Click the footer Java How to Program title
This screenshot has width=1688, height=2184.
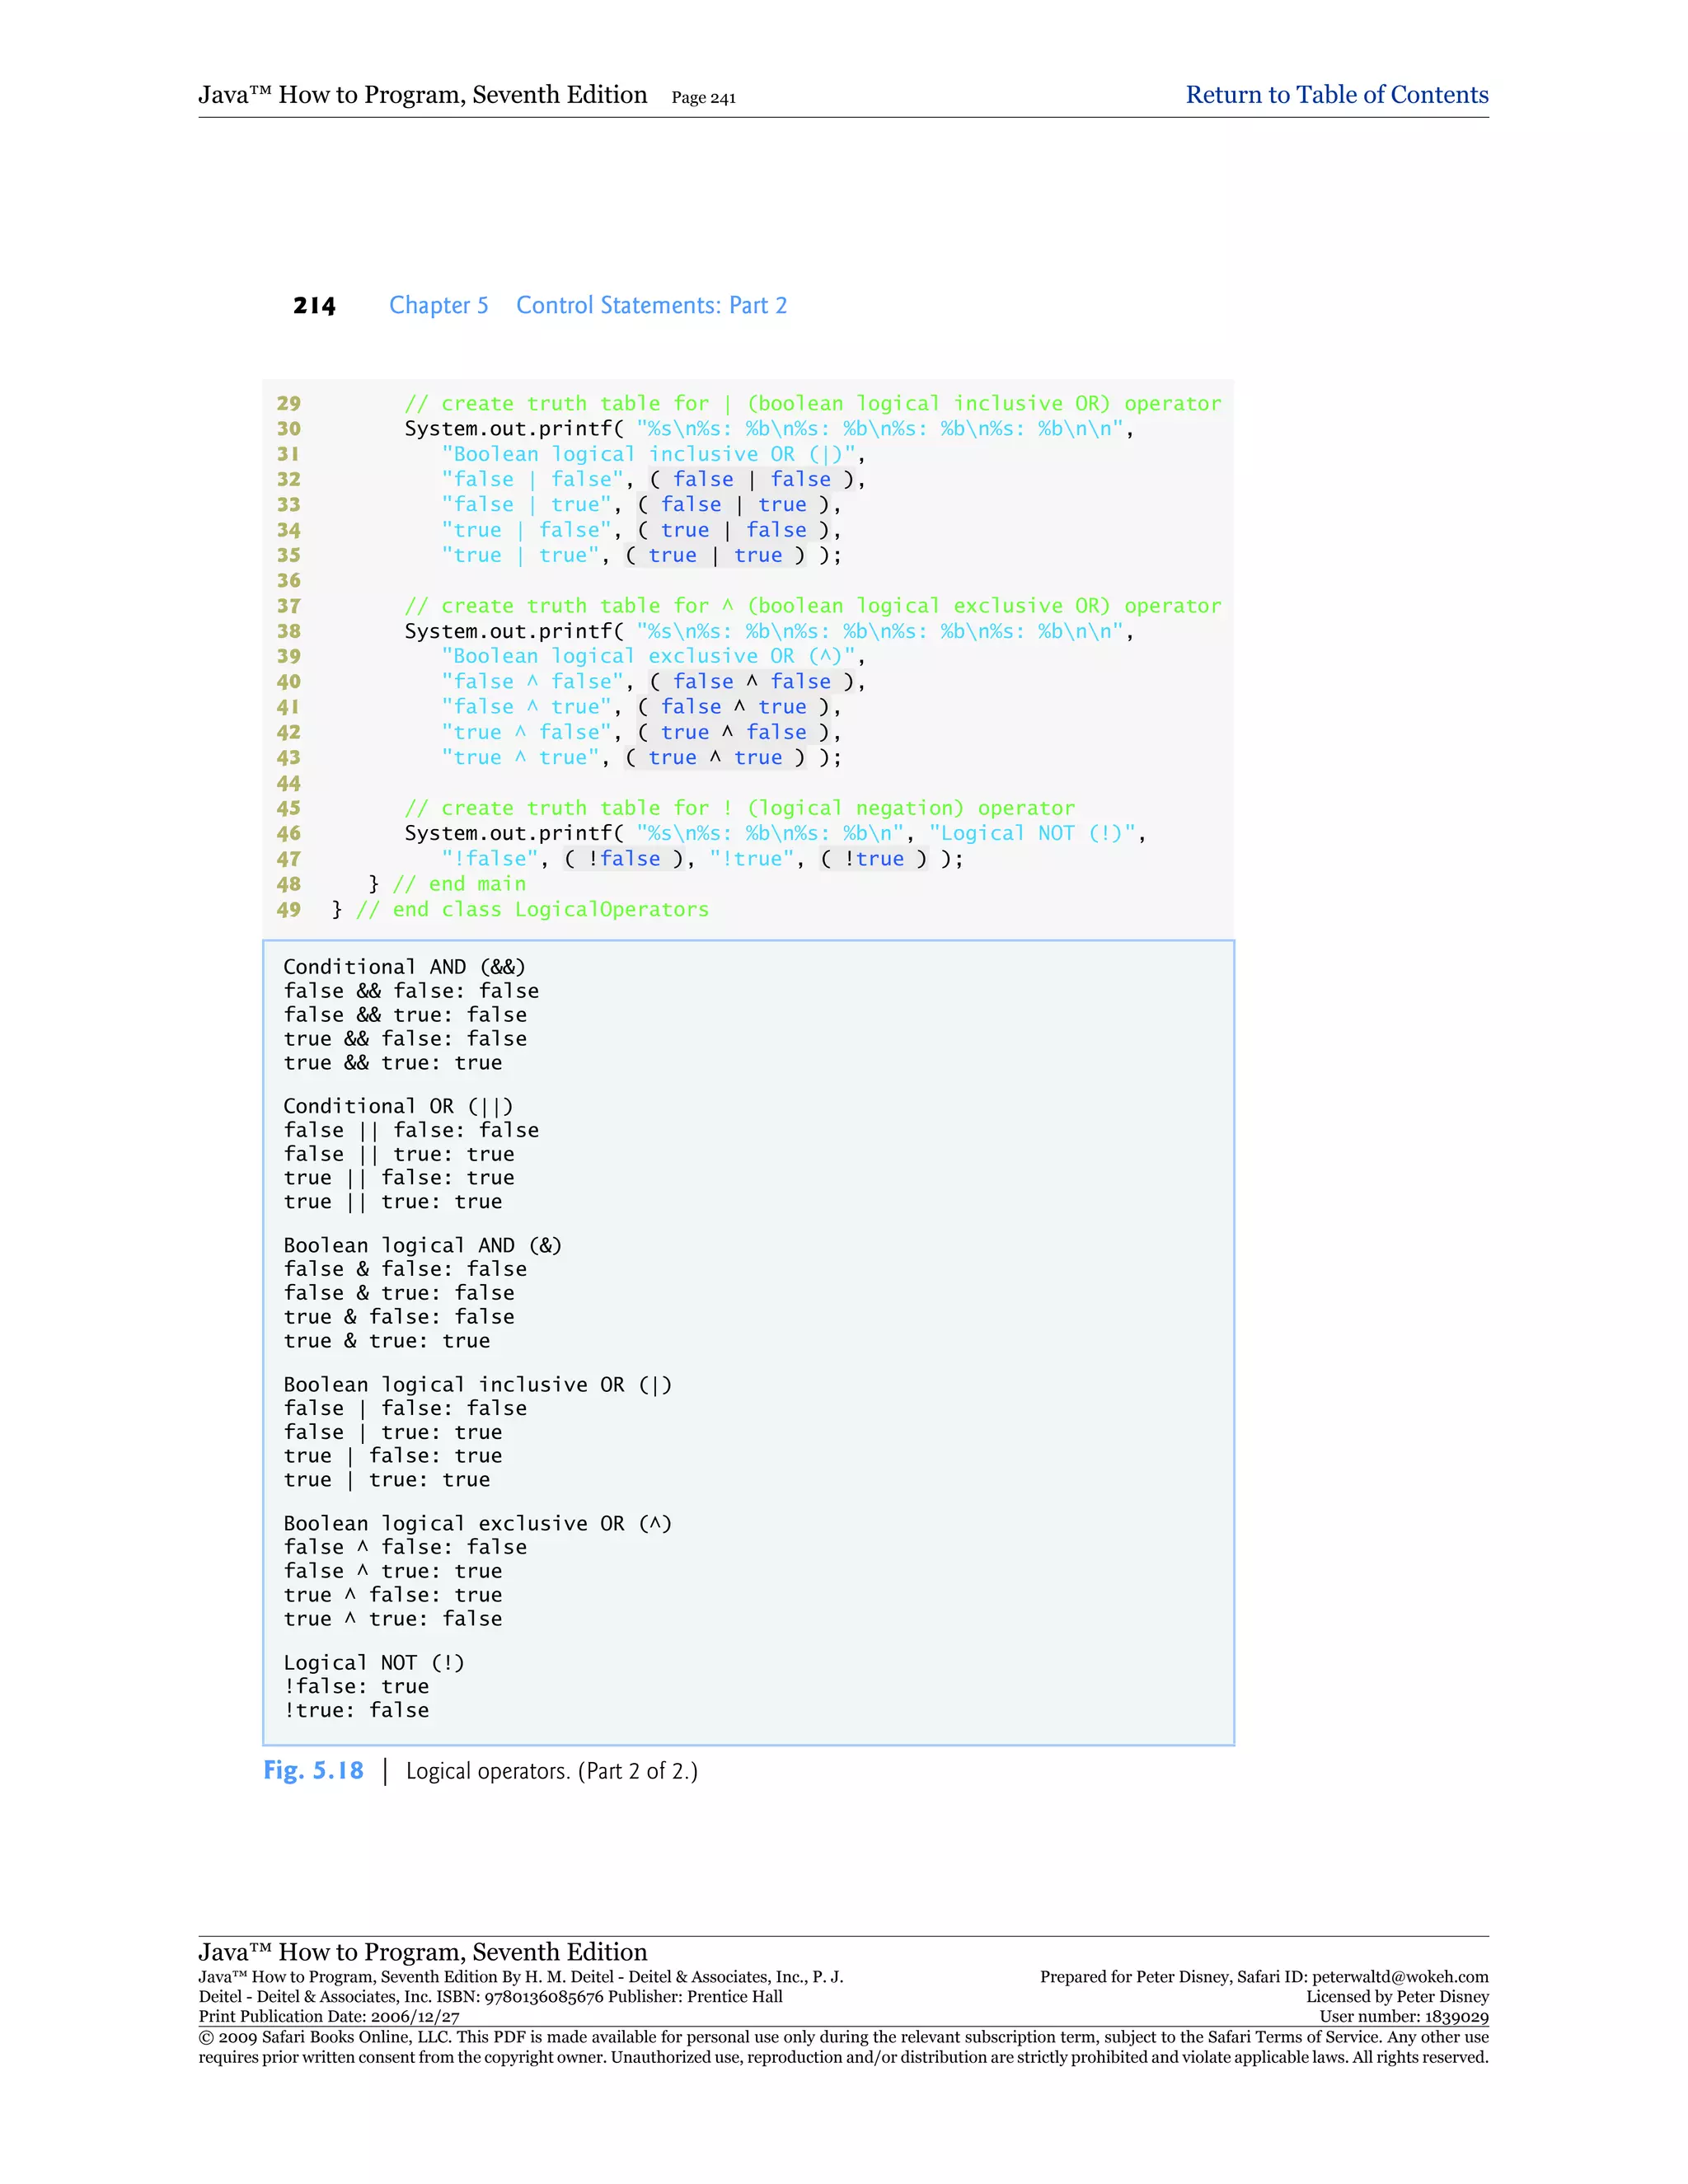point(422,1952)
